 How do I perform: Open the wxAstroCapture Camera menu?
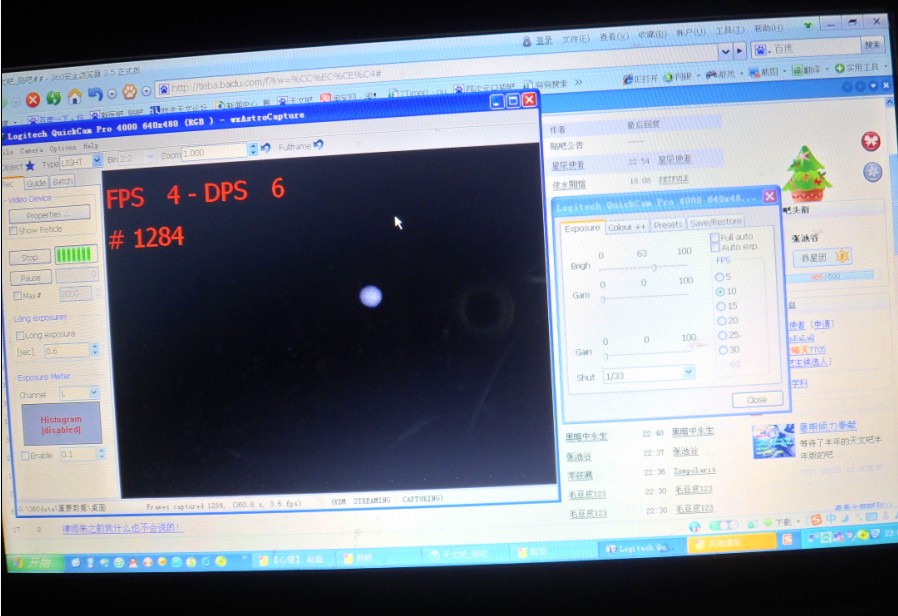coord(31,150)
